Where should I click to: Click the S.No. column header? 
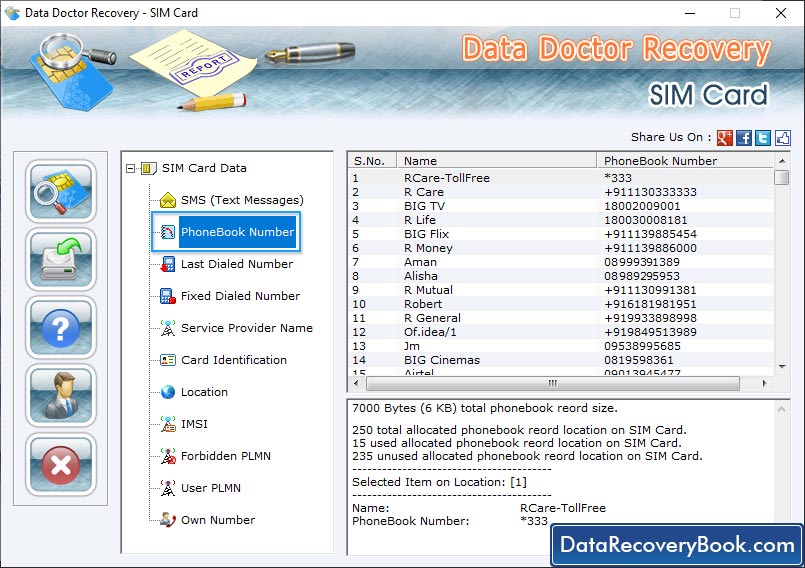point(372,161)
